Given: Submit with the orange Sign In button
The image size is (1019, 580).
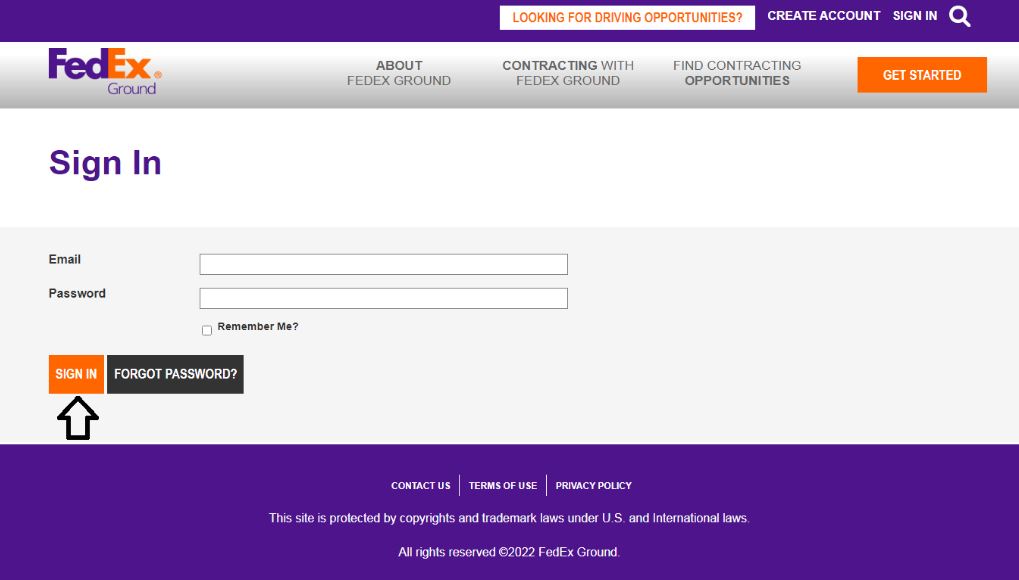Looking at the screenshot, I should click(76, 374).
